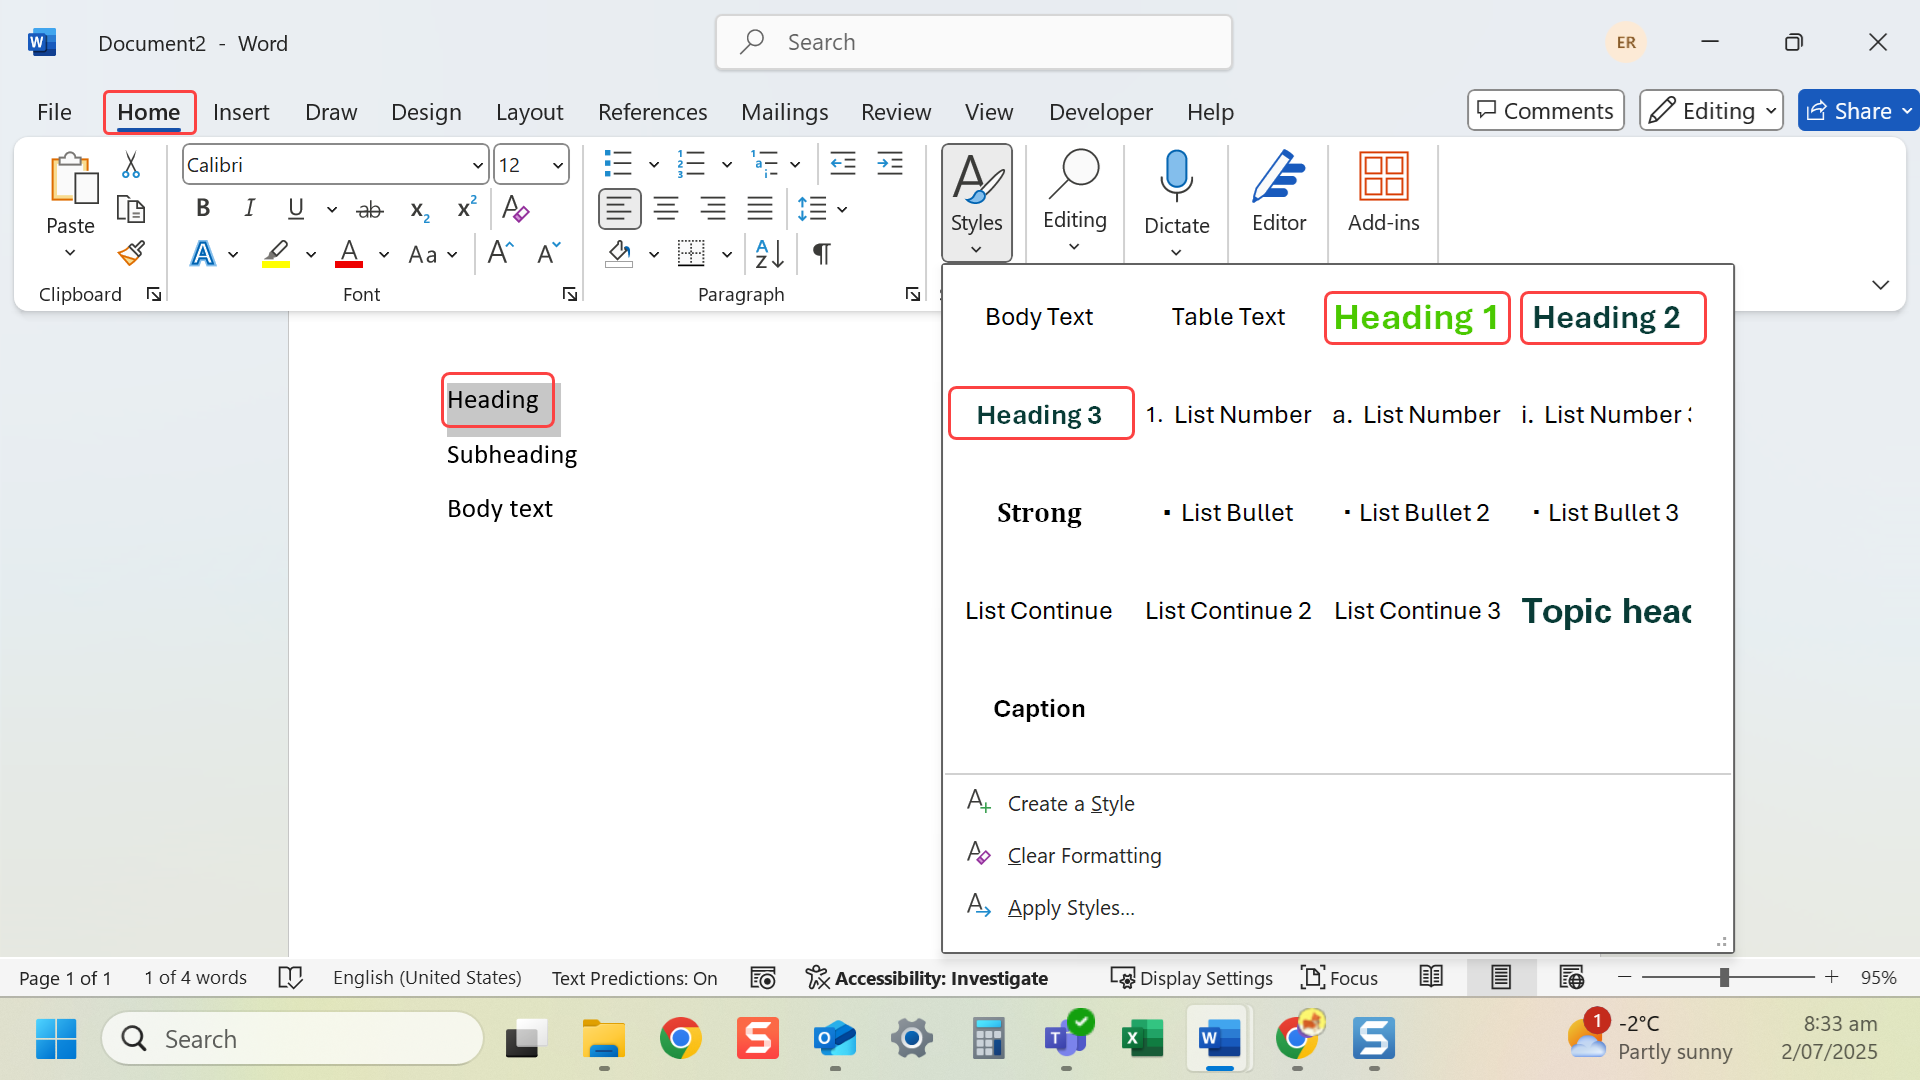Open Outlook from the taskbar

pos(835,1039)
